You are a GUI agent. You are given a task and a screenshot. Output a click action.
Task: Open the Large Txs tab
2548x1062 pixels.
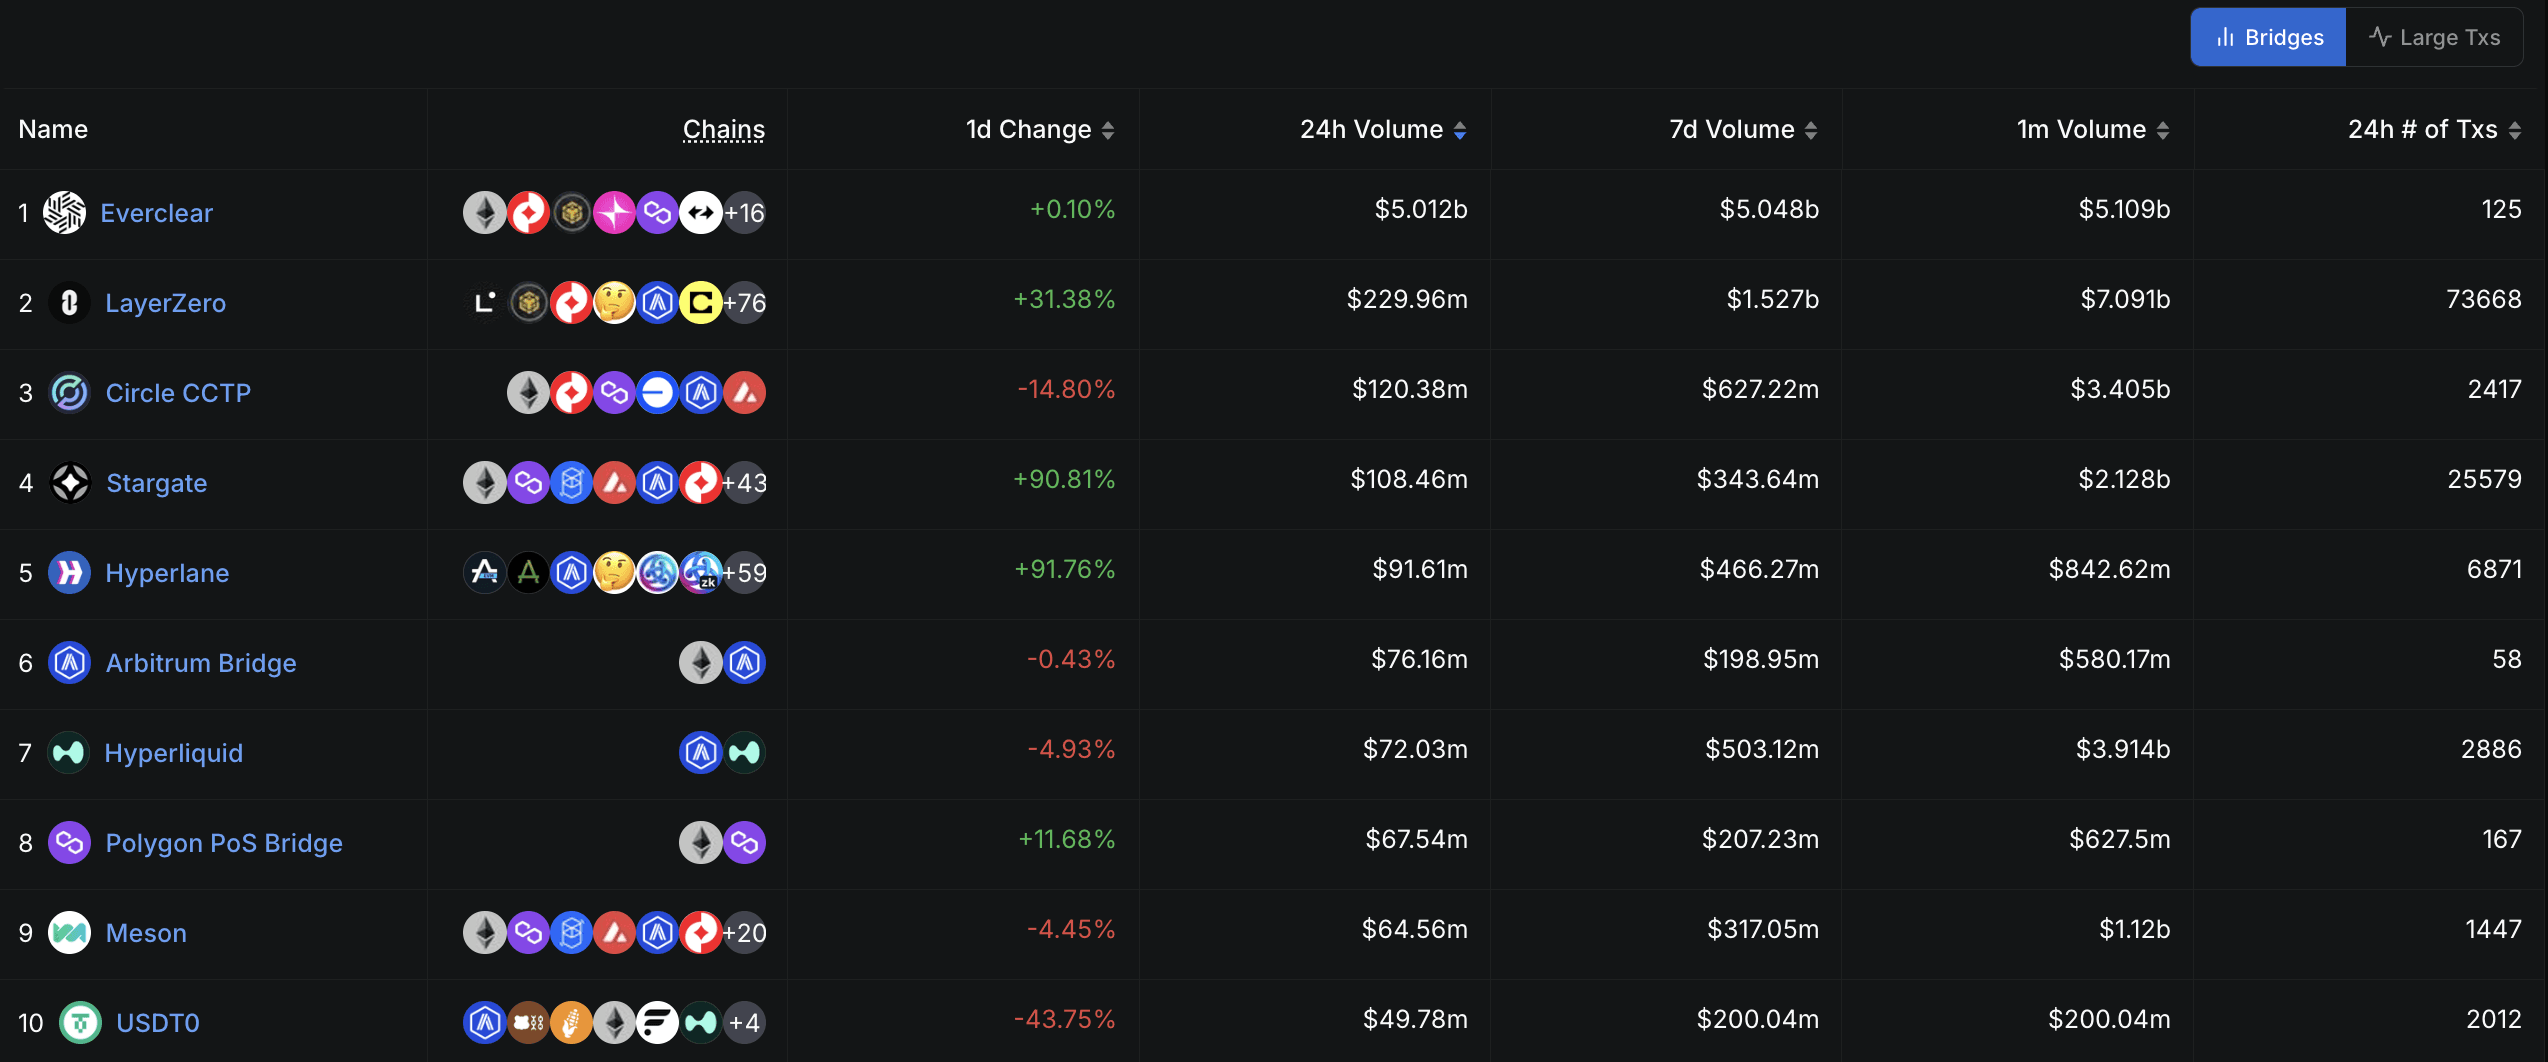tap(2434, 37)
